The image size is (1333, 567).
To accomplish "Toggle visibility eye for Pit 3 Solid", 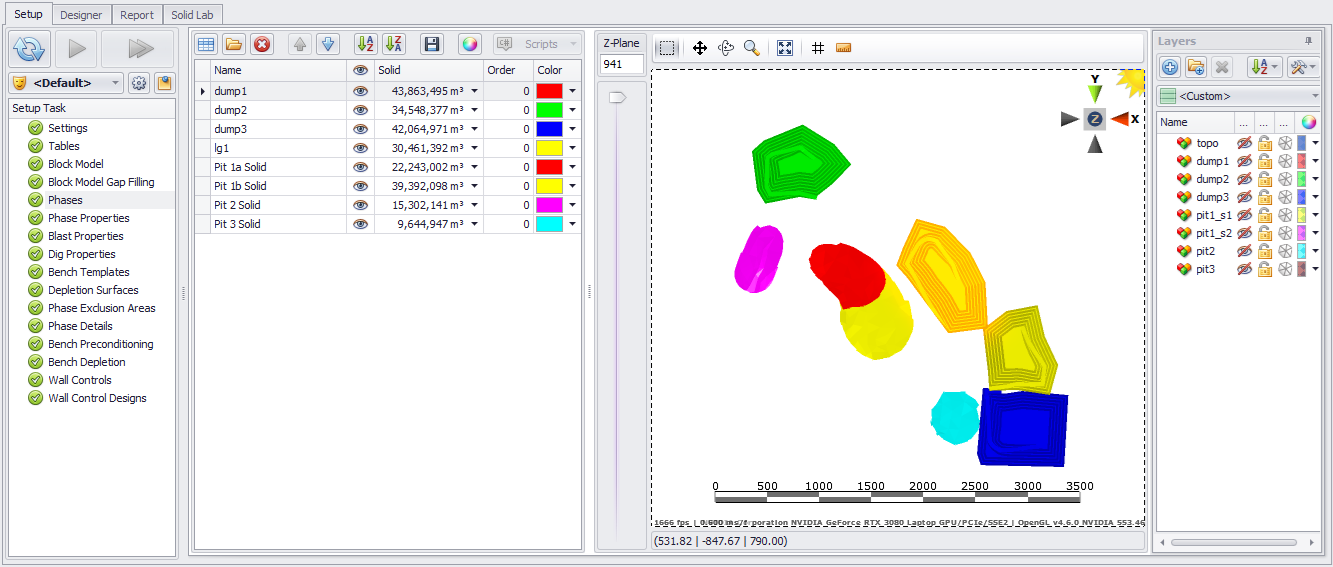I will 360,224.
